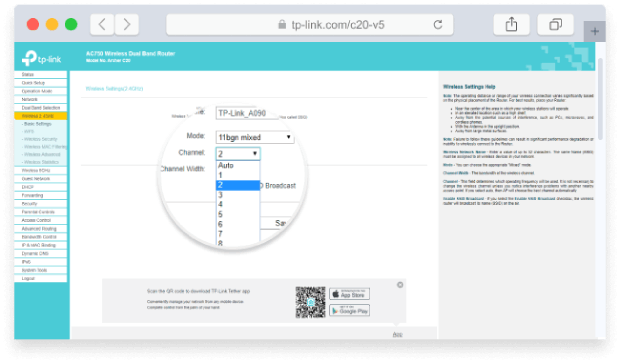Choose channel 3 in the list
This screenshot has height=363, width=620.
[x=238, y=195]
